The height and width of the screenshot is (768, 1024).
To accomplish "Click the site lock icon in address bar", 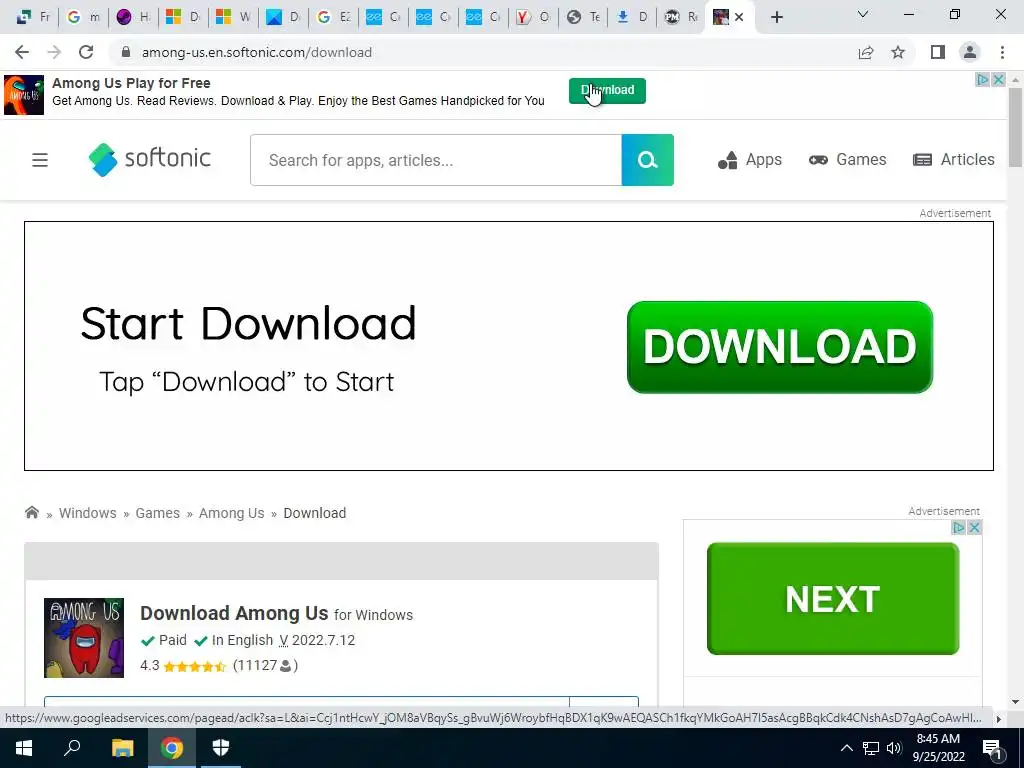I will [x=127, y=52].
